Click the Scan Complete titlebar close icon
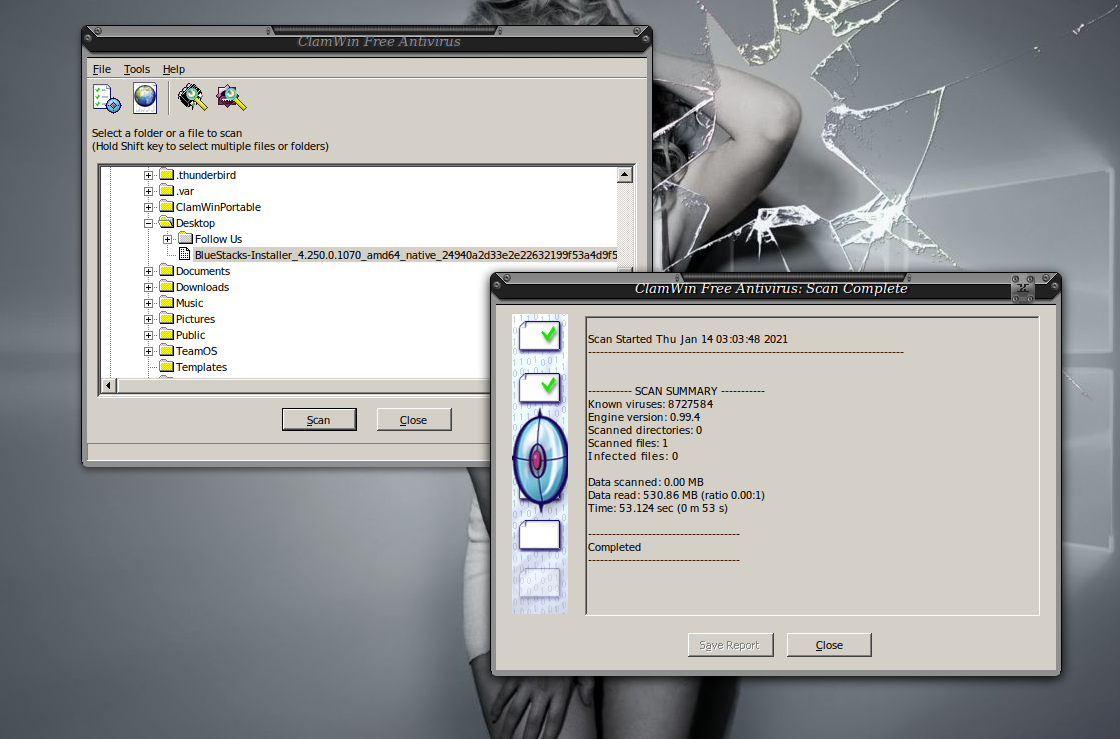1120x739 pixels. [x=1024, y=289]
